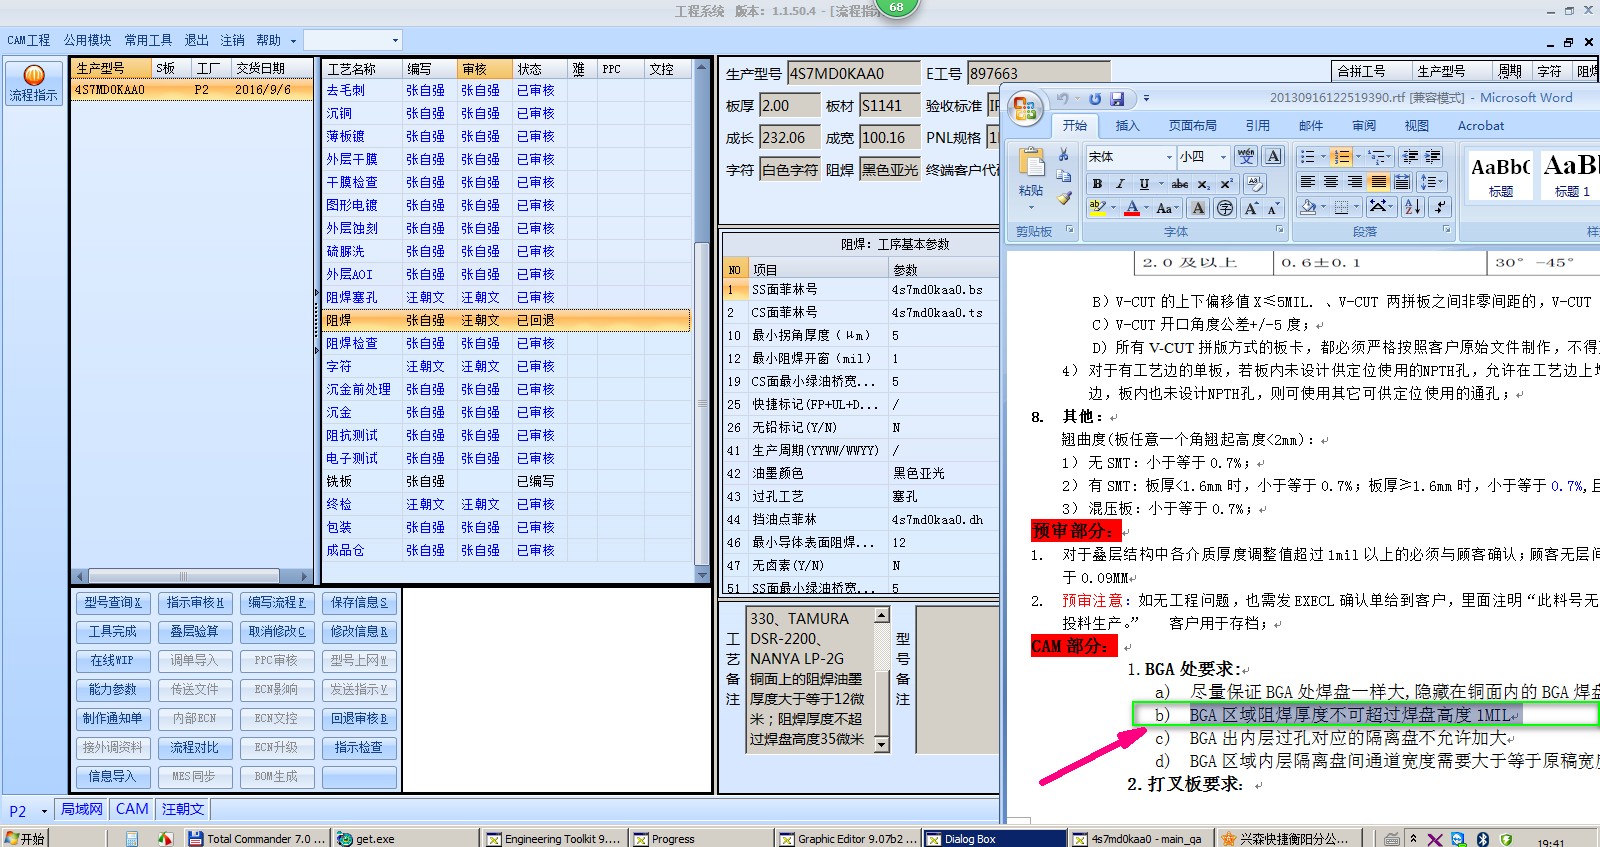The image size is (1600, 847).
Task: Click the Copy icon in clipboard group
Action: [1064, 176]
